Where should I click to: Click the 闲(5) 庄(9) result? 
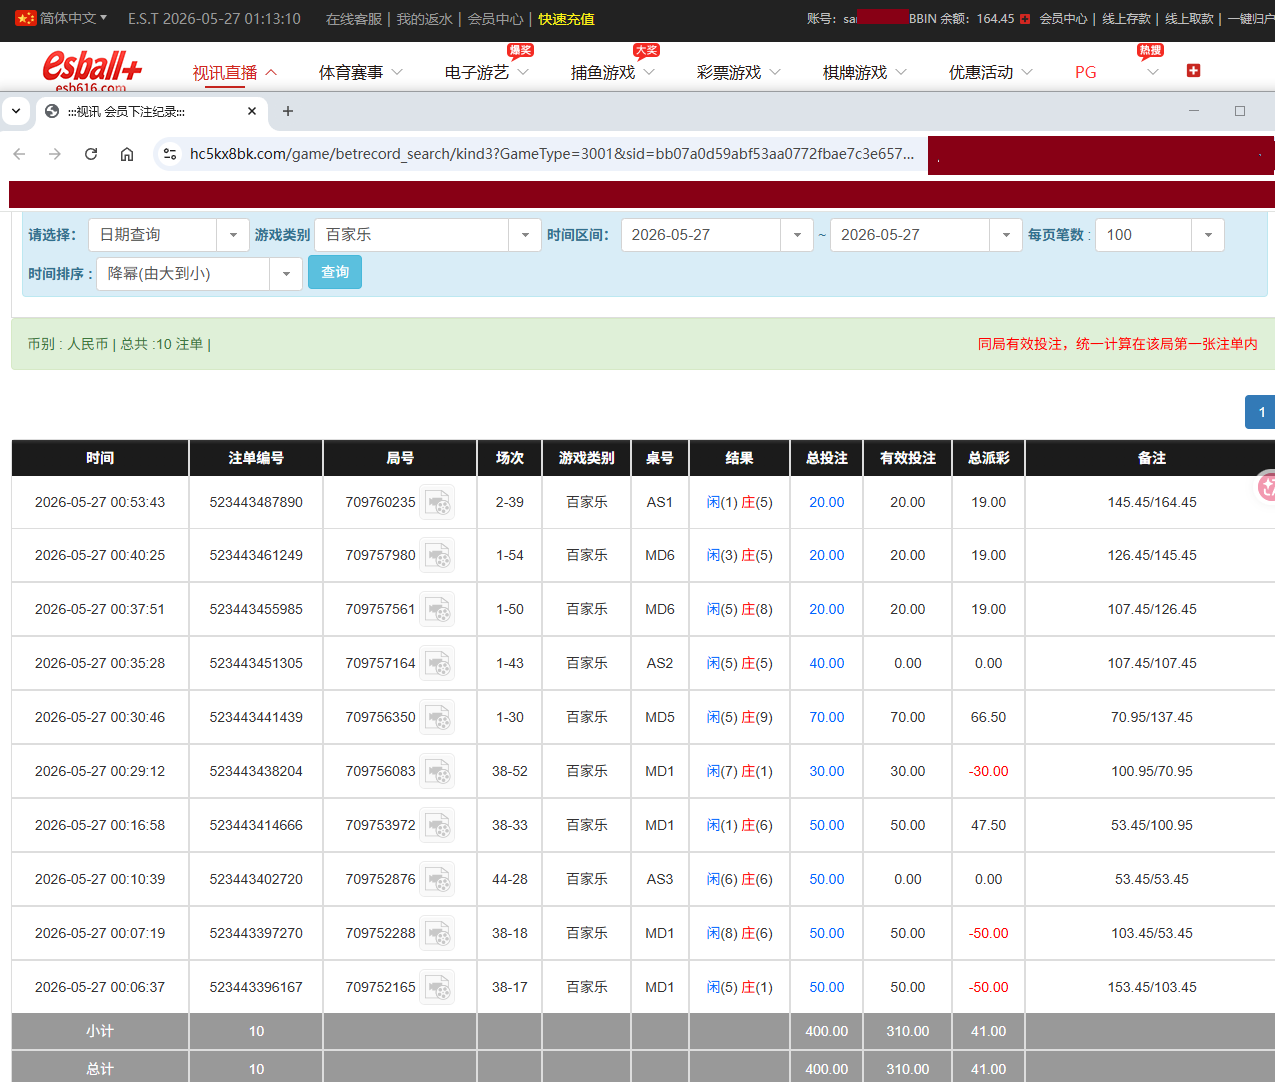(739, 717)
